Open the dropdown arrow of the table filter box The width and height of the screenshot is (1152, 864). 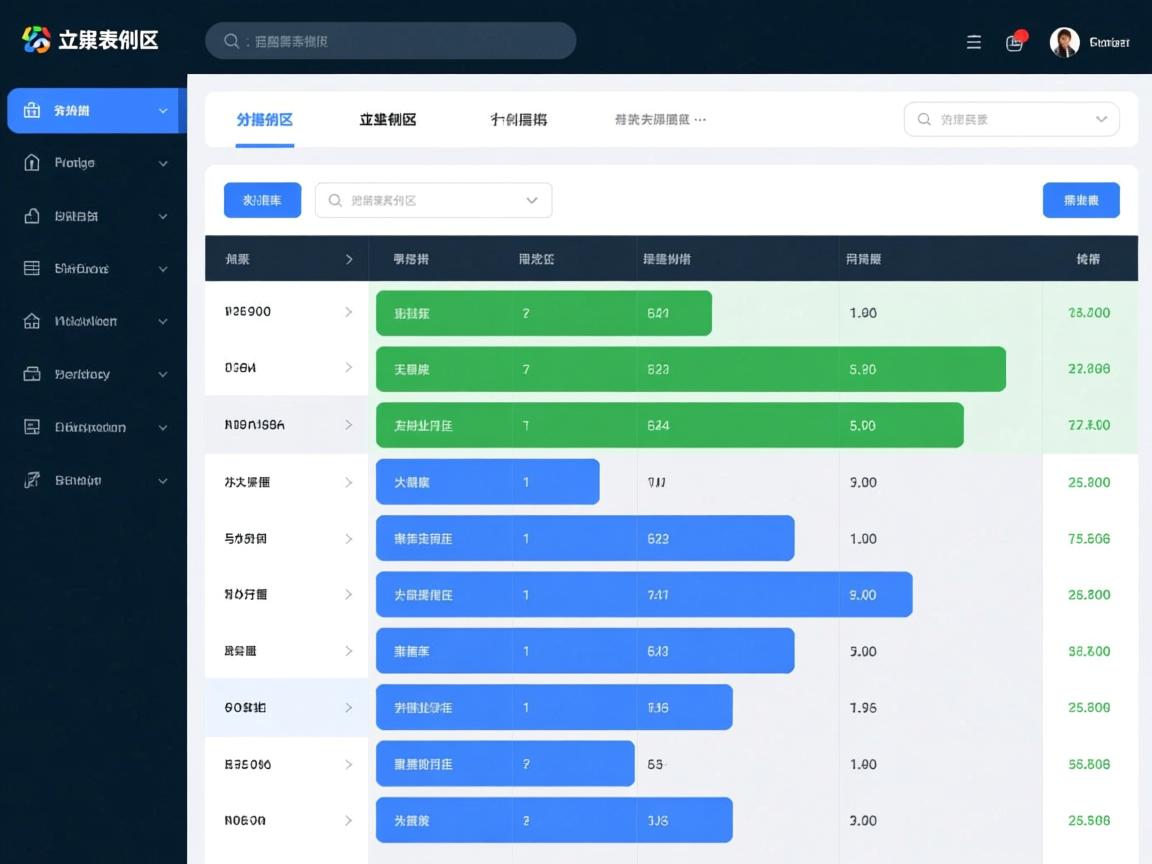(x=531, y=200)
